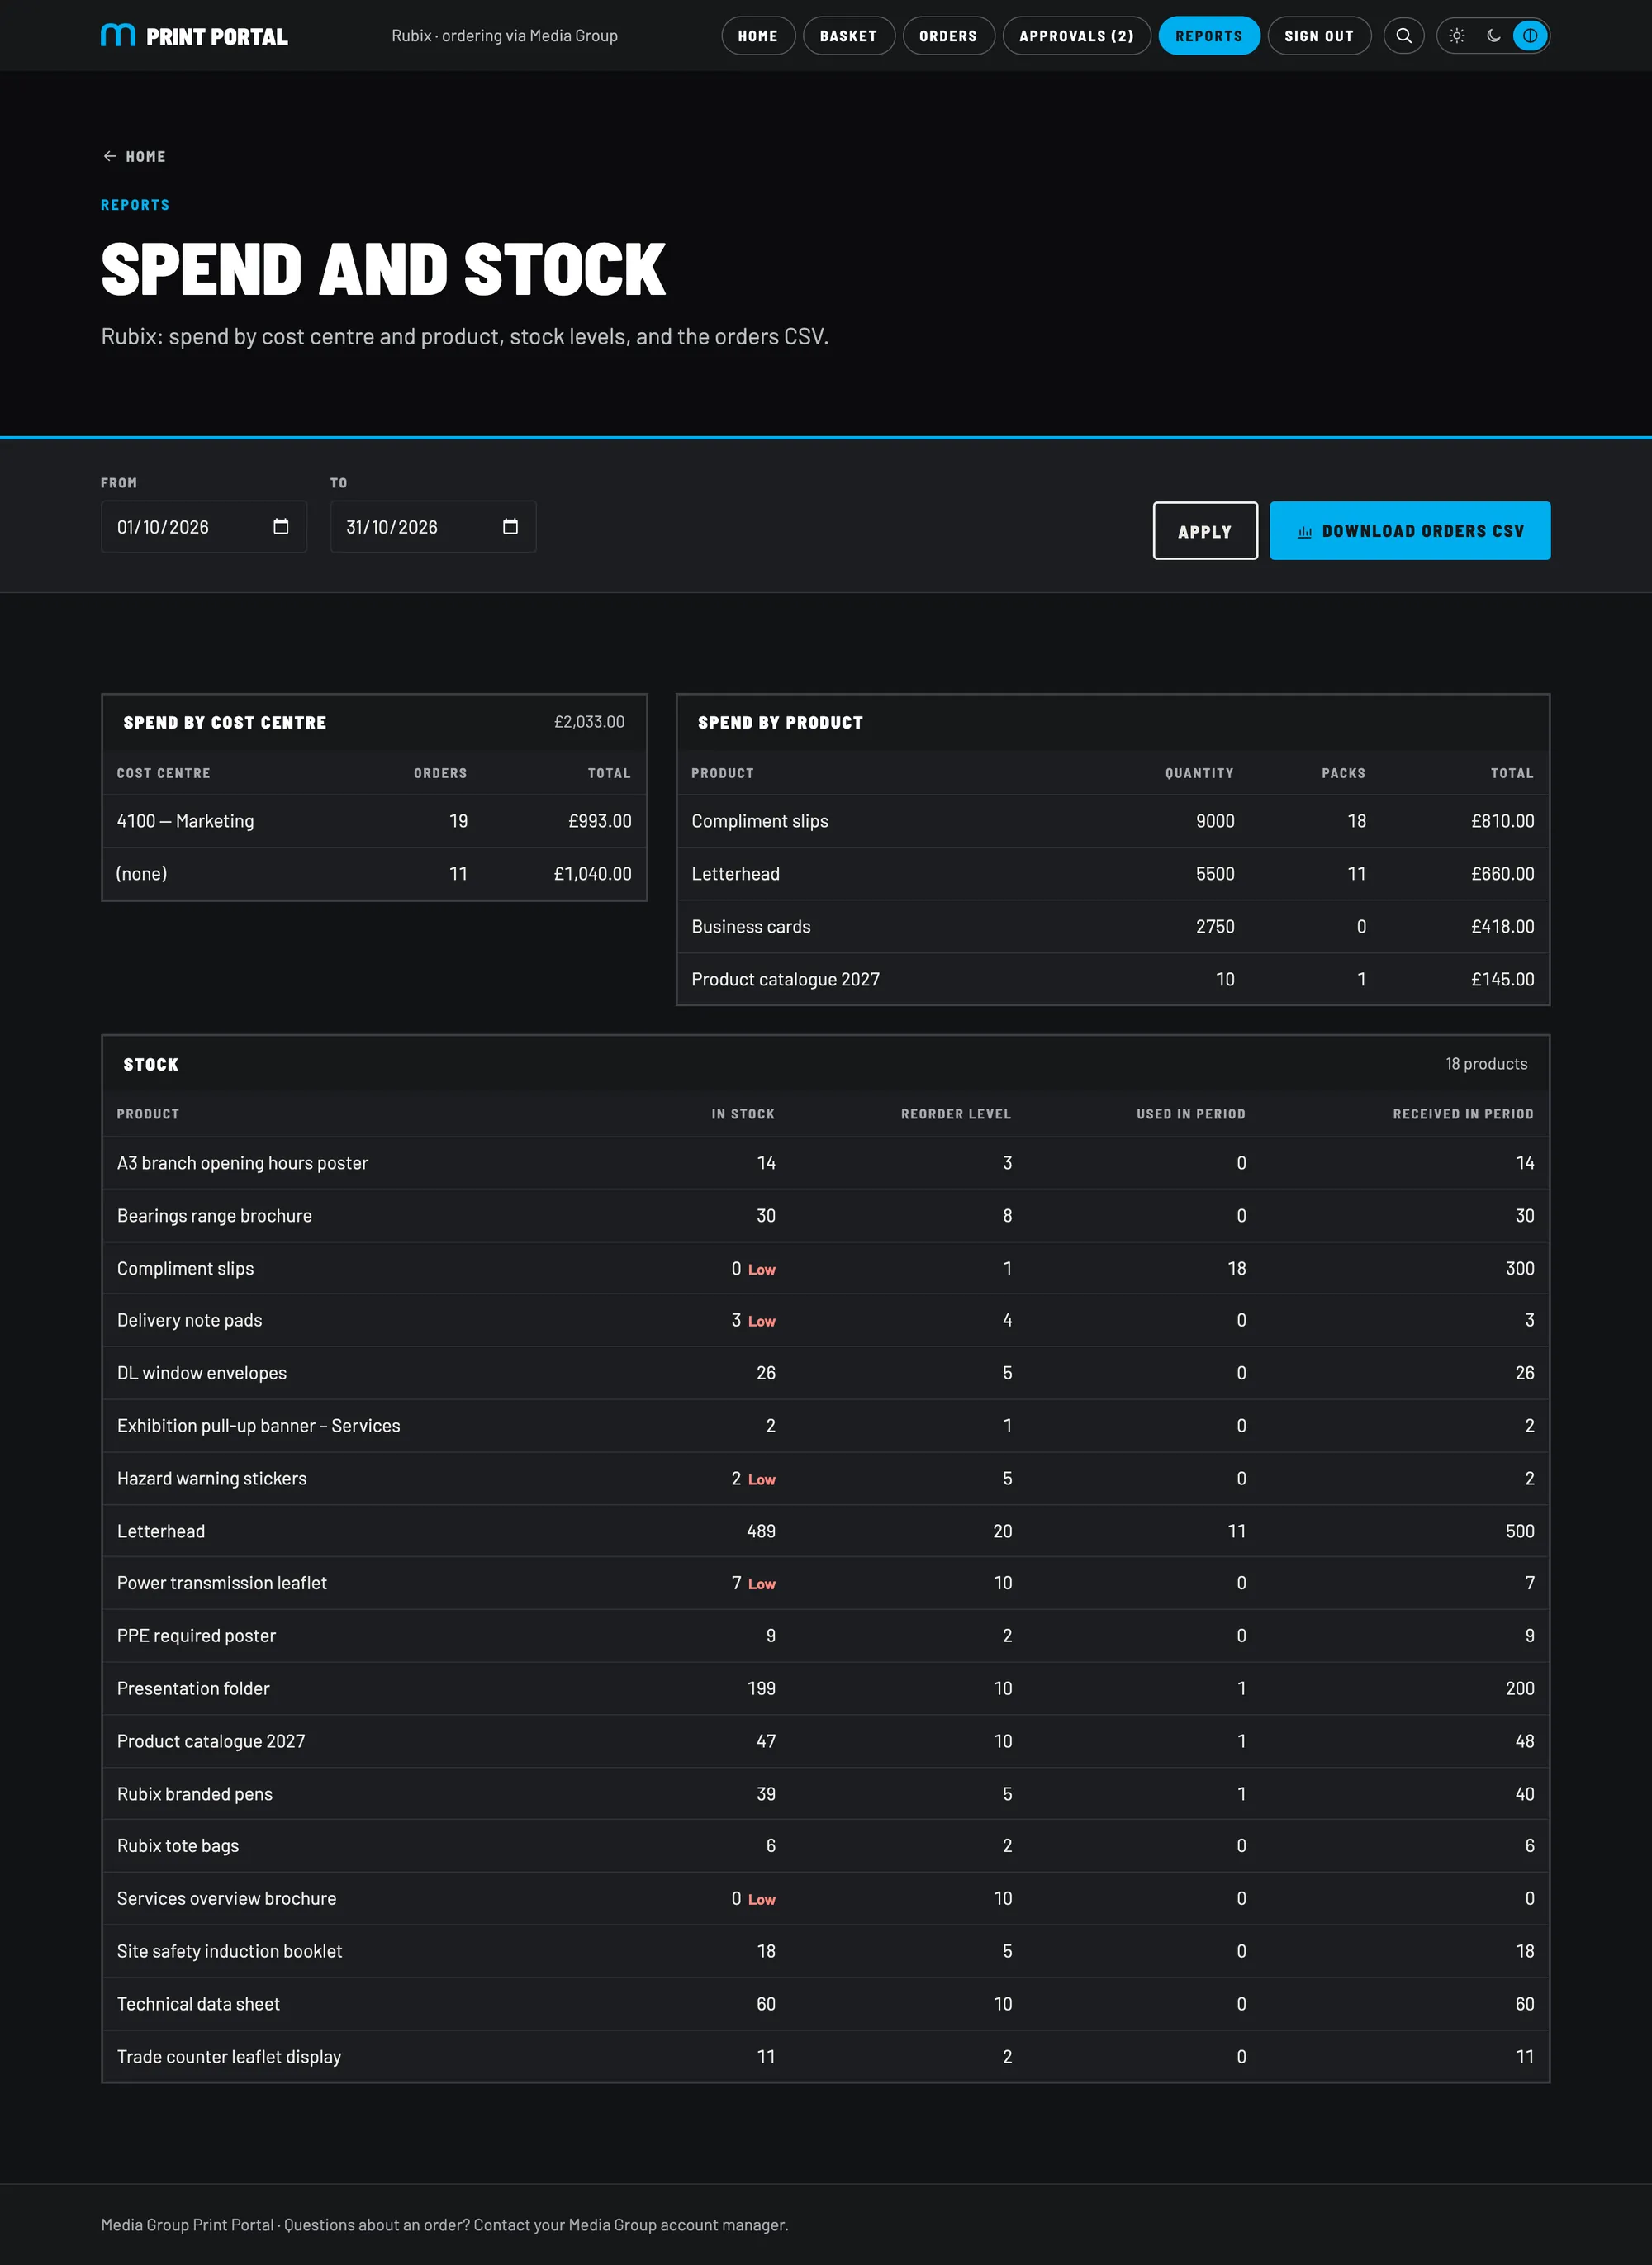The height and width of the screenshot is (2265, 1652).
Task: Open calendar picker on To date
Action: pyautogui.click(x=510, y=527)
